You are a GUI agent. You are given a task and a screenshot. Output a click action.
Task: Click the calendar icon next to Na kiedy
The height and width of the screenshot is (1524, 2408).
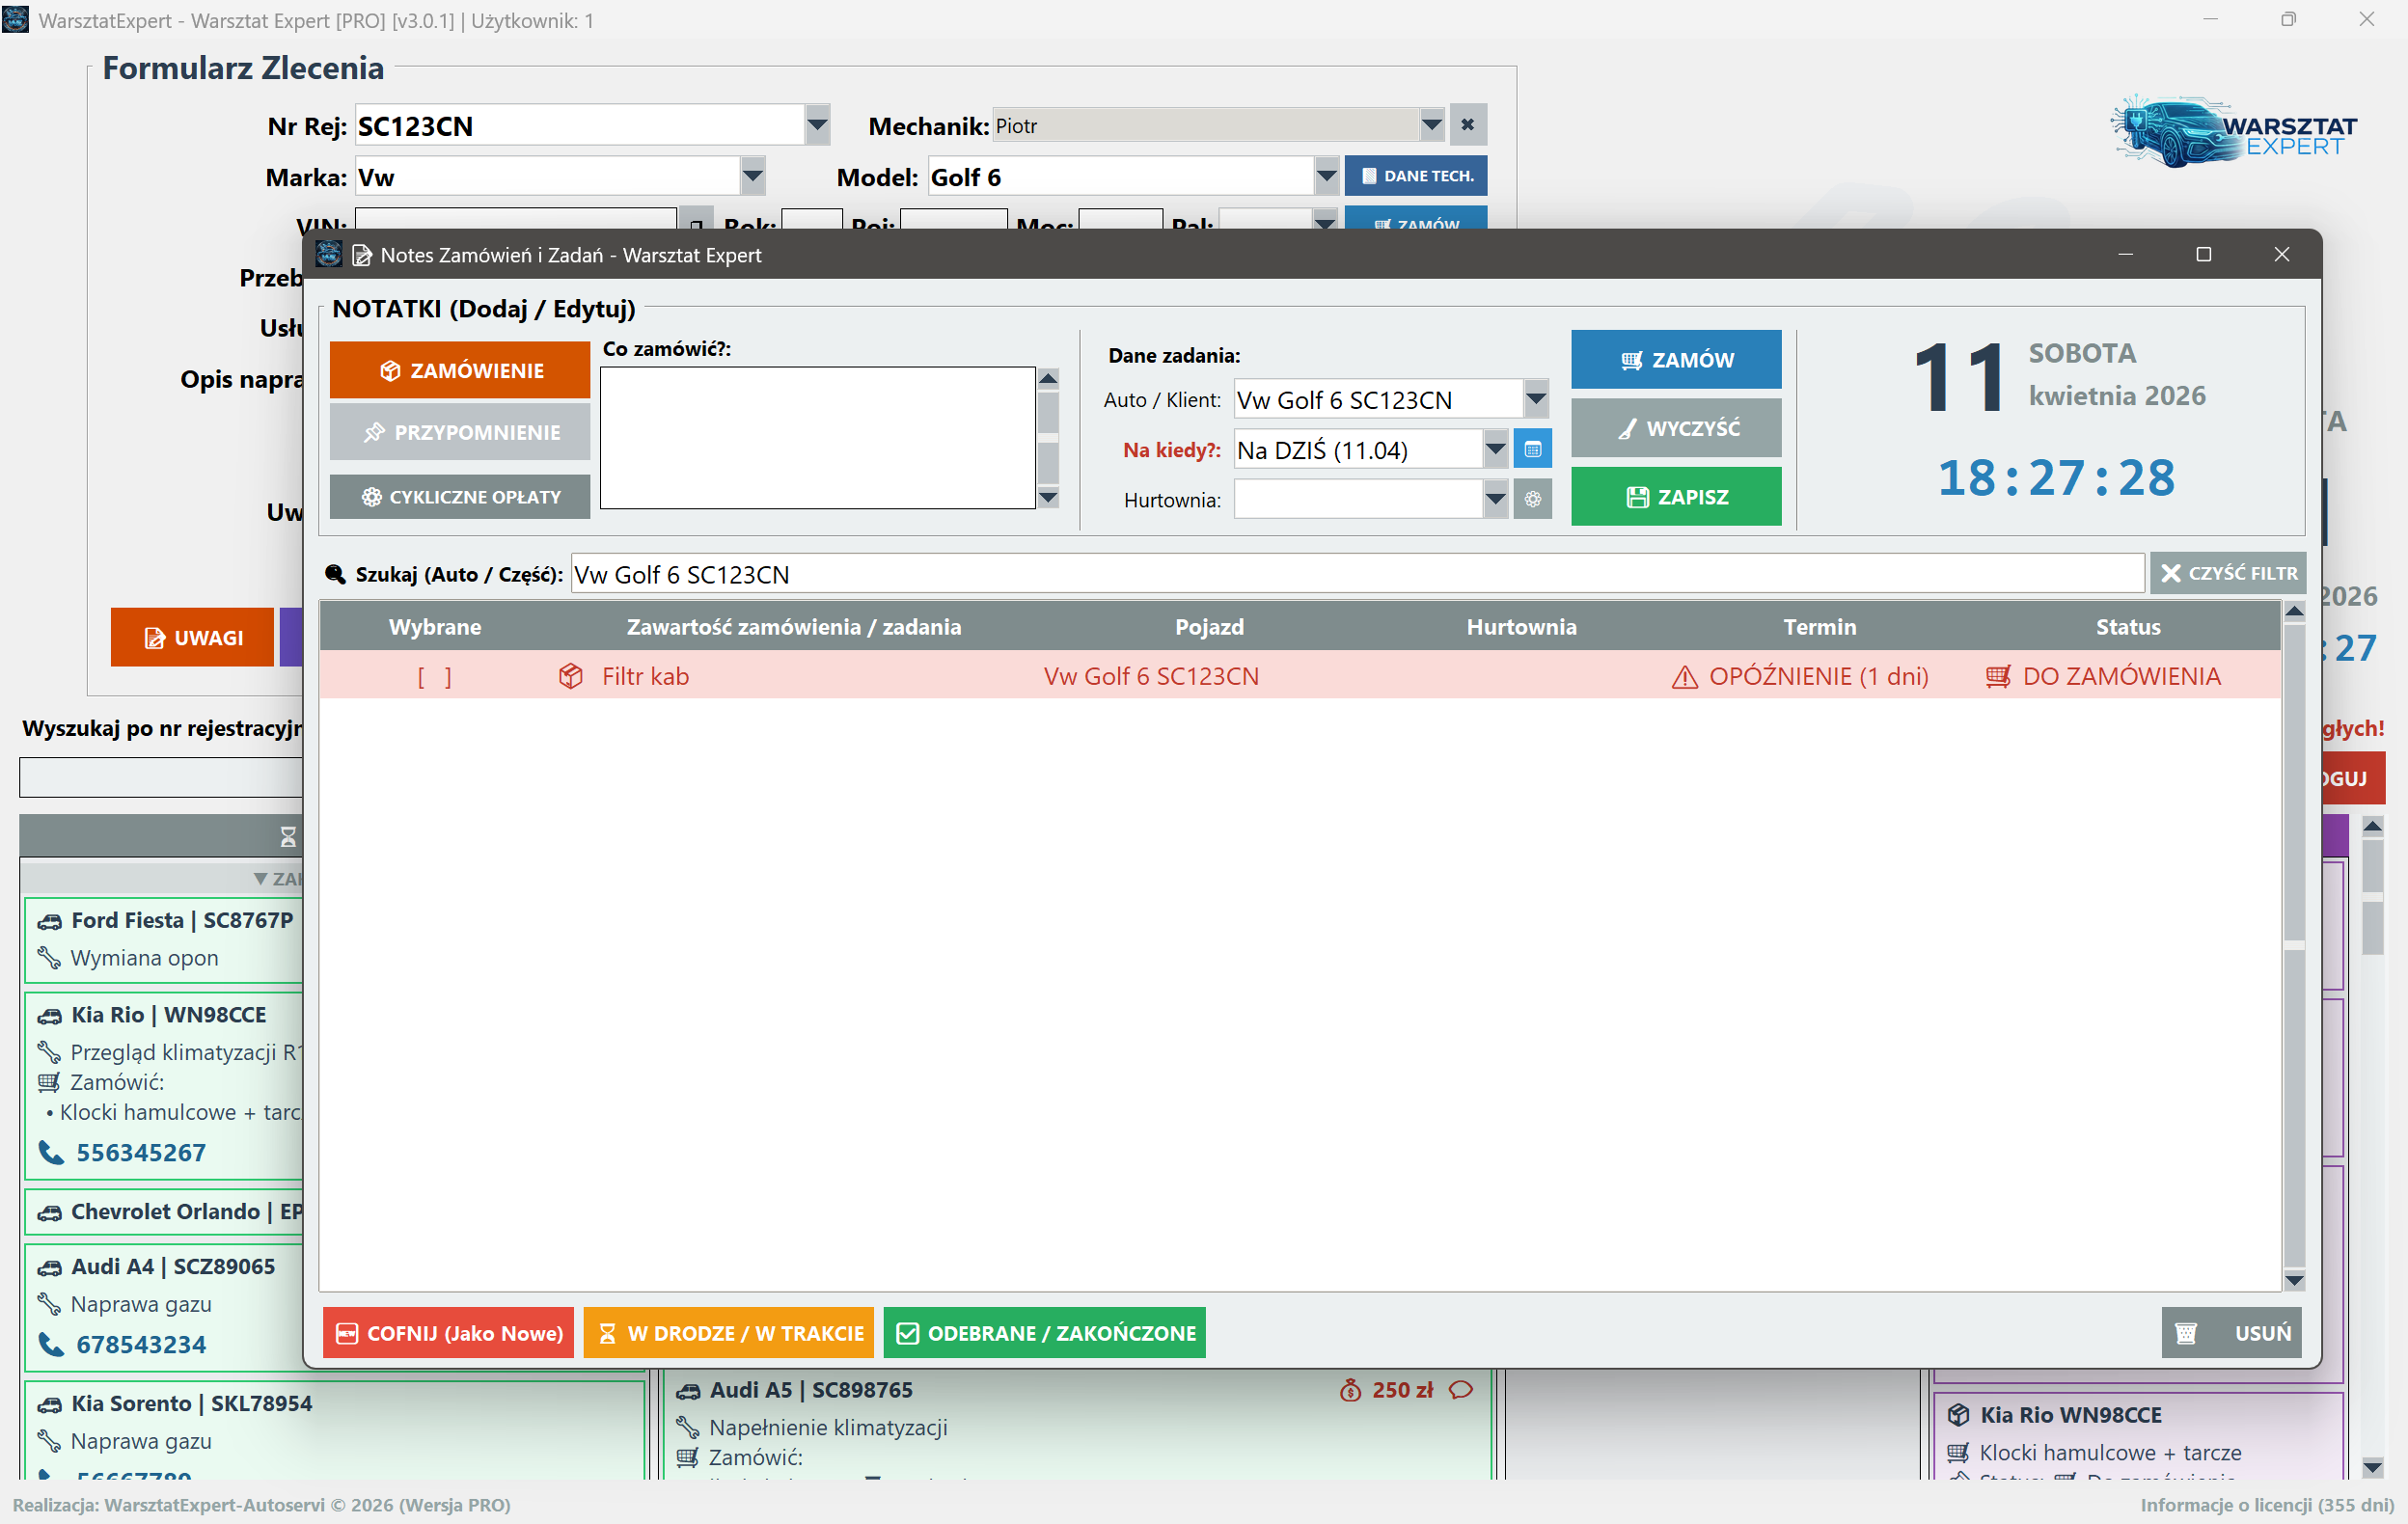pos(1532,450)
